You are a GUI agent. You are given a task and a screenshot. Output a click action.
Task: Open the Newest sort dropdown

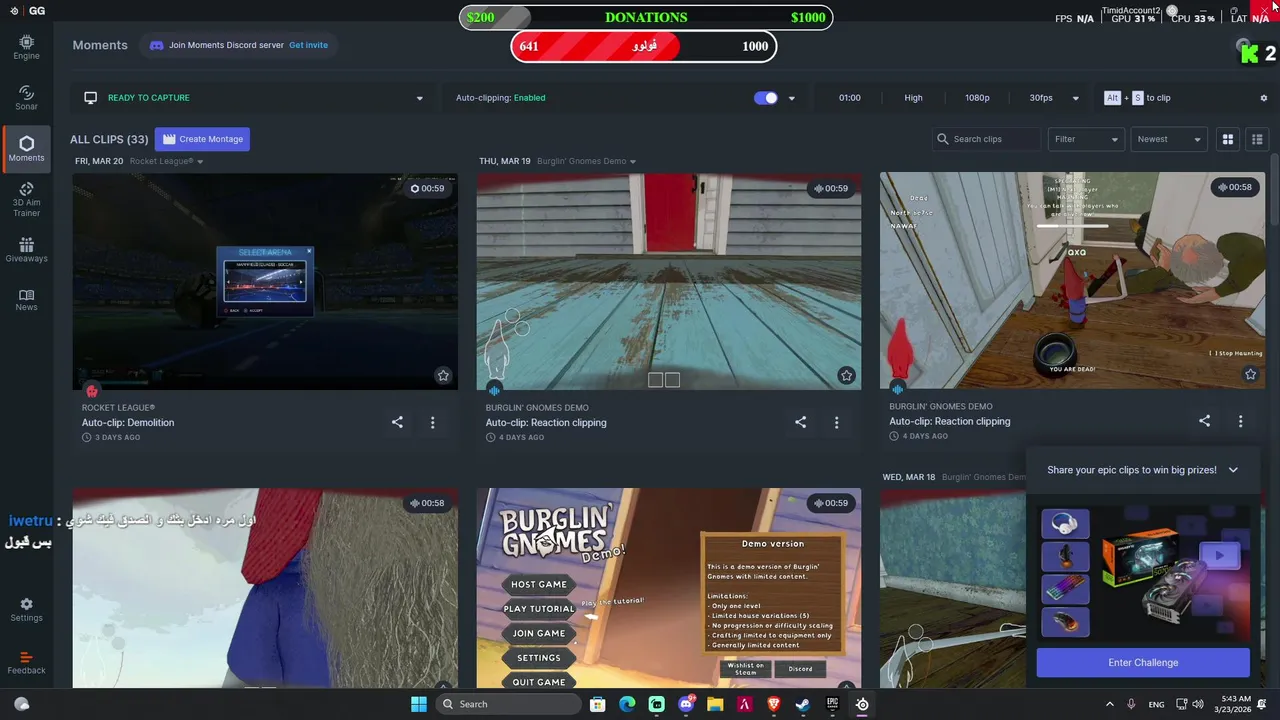1169,139
